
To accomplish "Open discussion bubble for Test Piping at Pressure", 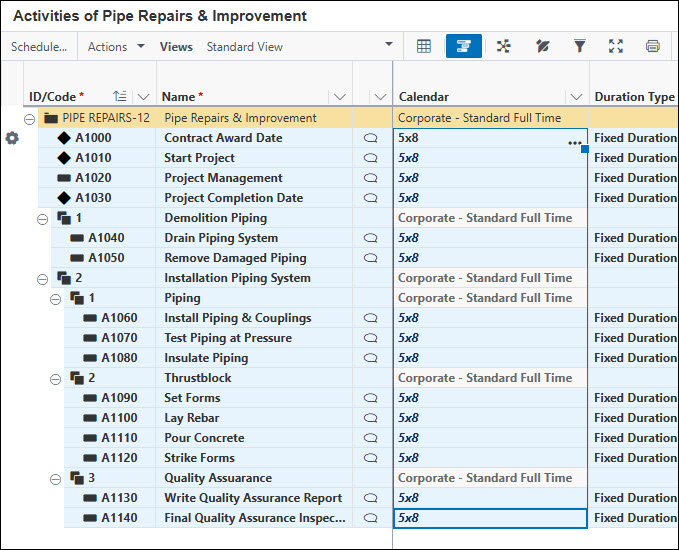I will pos(371,338).
